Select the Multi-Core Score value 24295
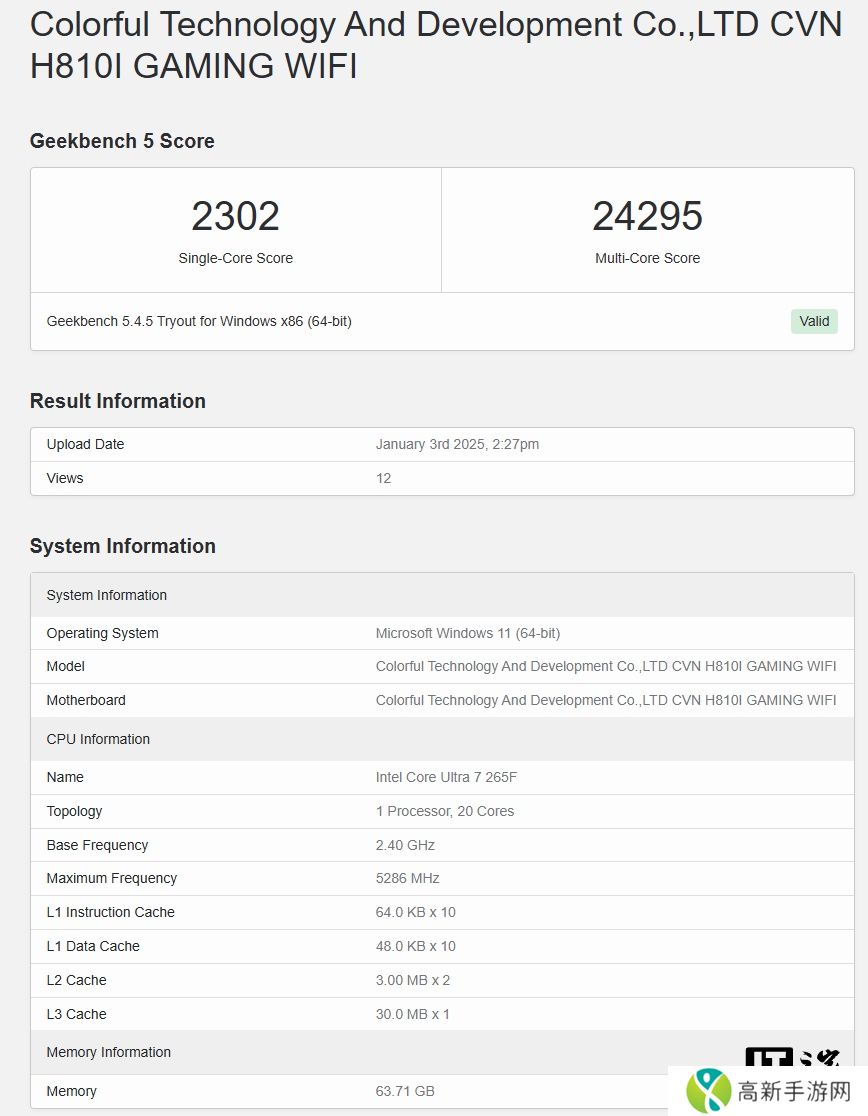Screen dimensions: 868x1116 coord(647,216)
